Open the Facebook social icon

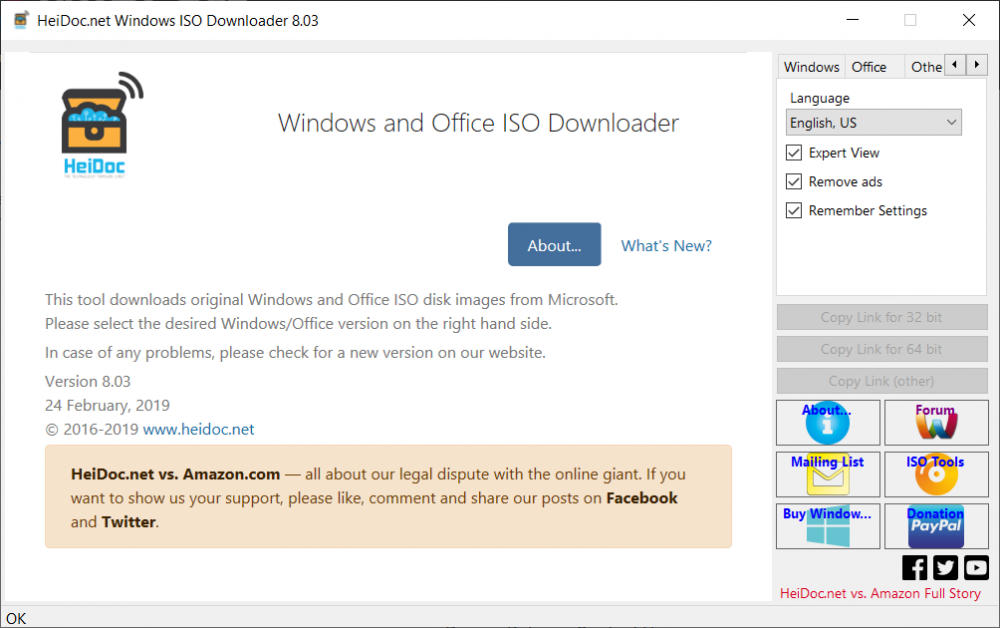[x=915, y=568]
